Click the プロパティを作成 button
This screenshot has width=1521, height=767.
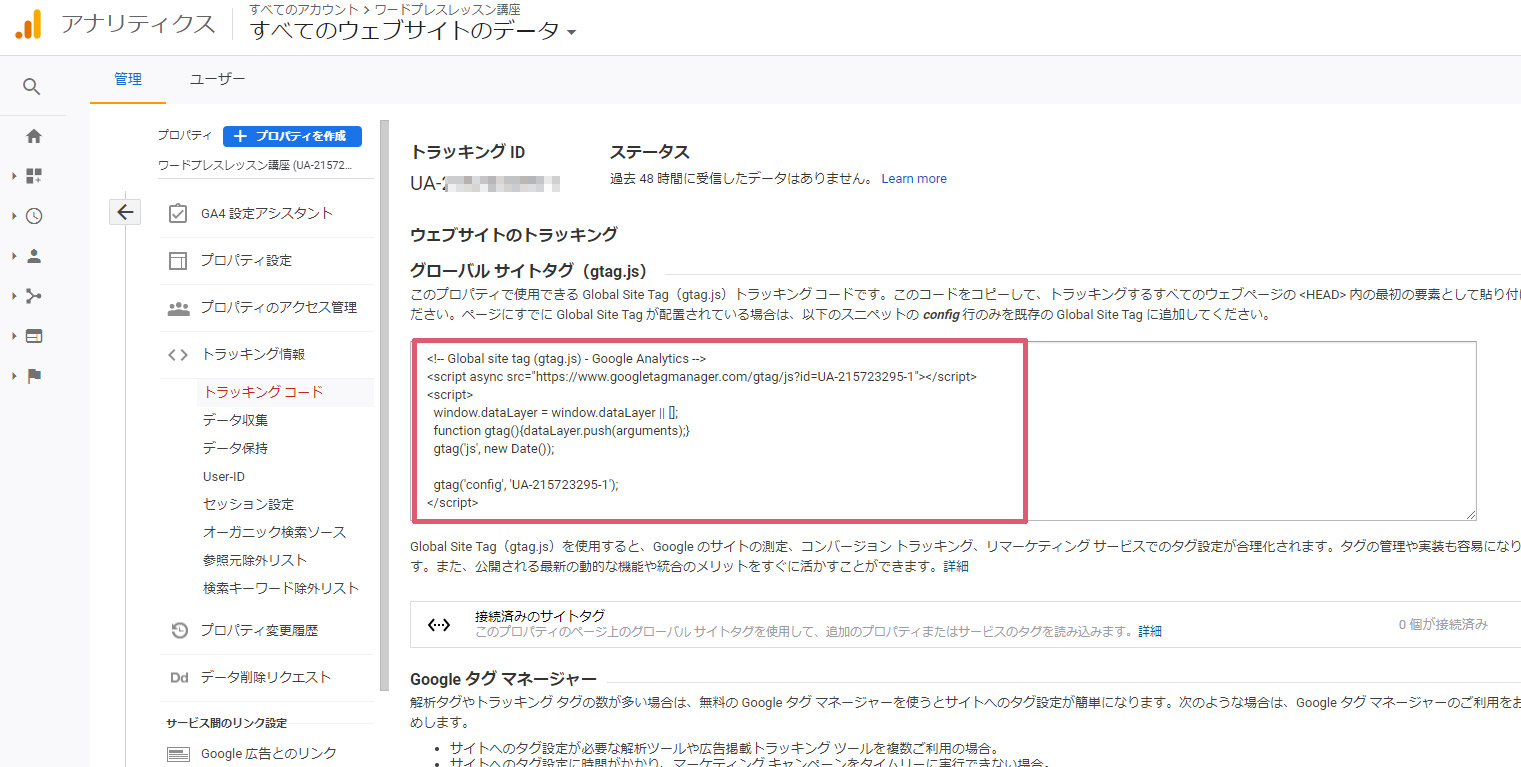point(292,136)
